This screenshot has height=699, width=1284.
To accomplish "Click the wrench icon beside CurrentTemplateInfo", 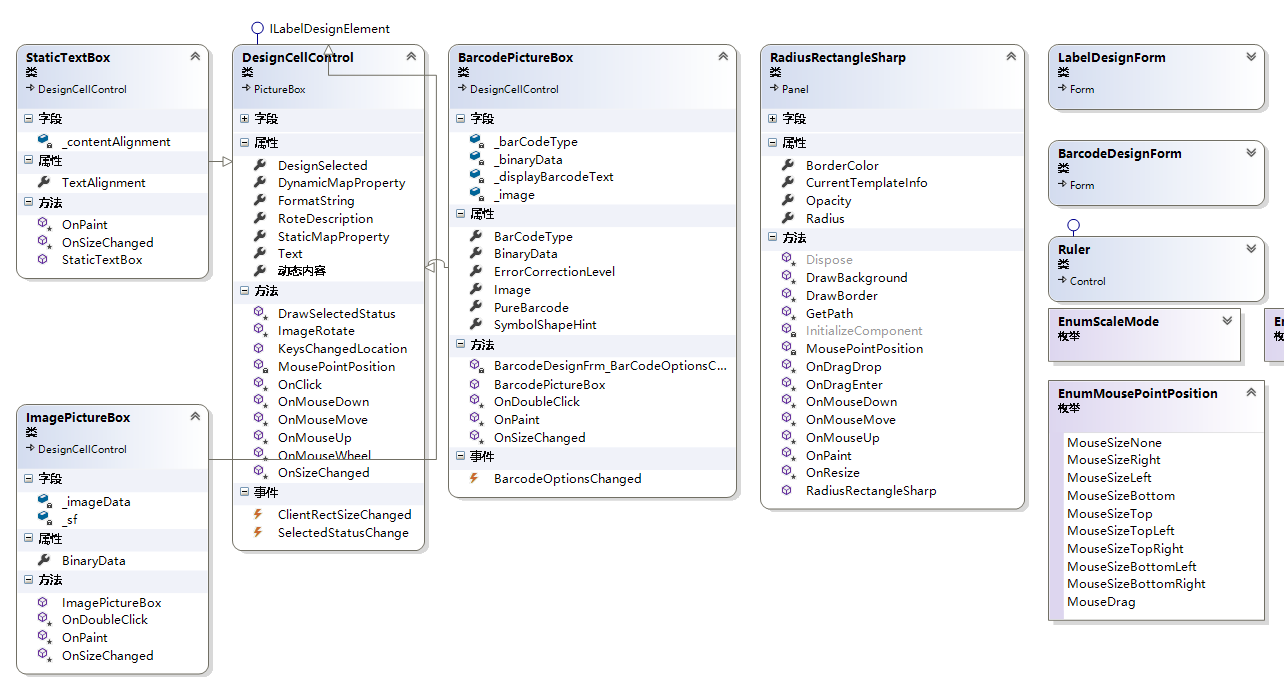I will pos(788,183).
